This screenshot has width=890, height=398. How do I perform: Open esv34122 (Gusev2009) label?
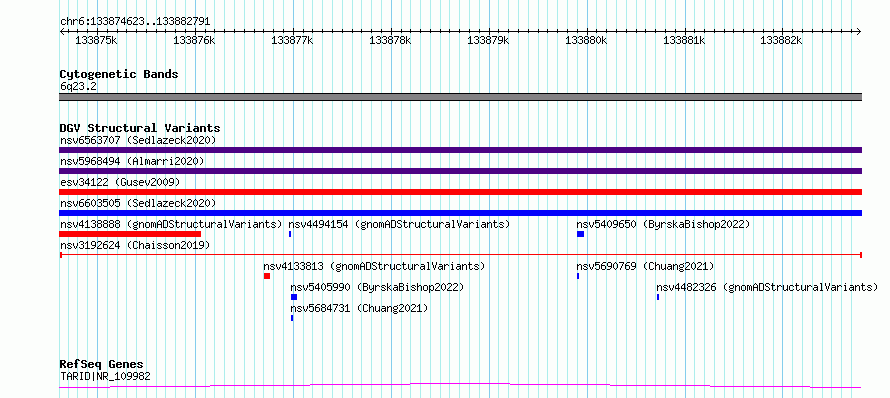click(x=120, y=182)
